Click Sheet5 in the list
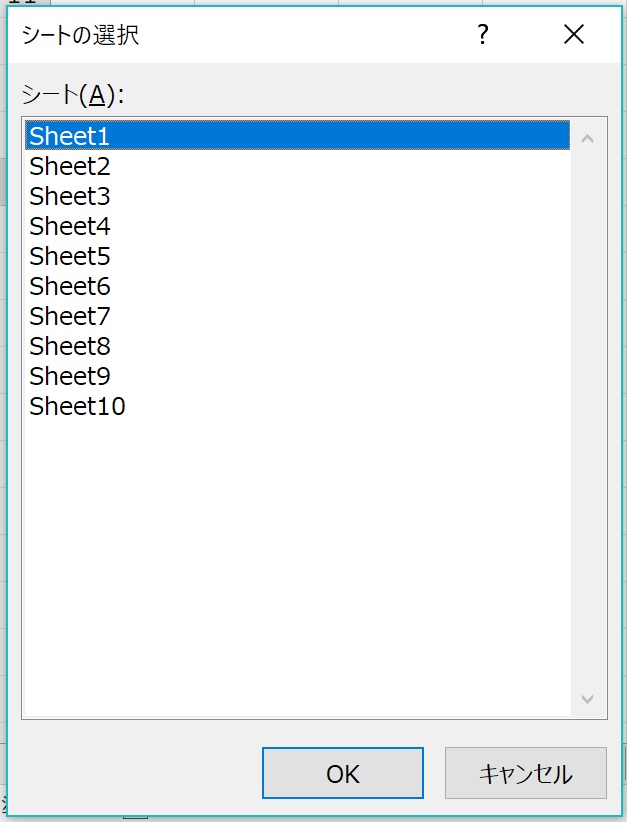The width and height of the screenshot is (627, 822). click(69, 256)
